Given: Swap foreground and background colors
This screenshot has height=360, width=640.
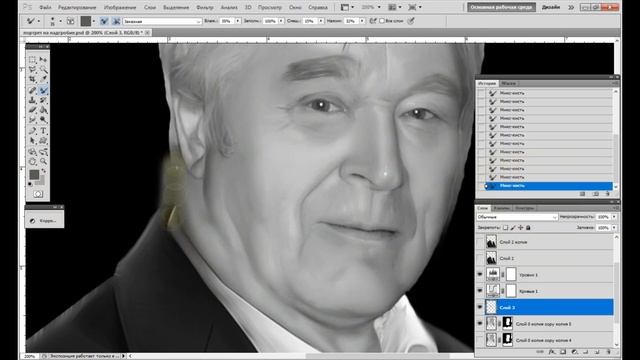Looking at the screenshot, I should pyautogui.click(x=43, y=171).
